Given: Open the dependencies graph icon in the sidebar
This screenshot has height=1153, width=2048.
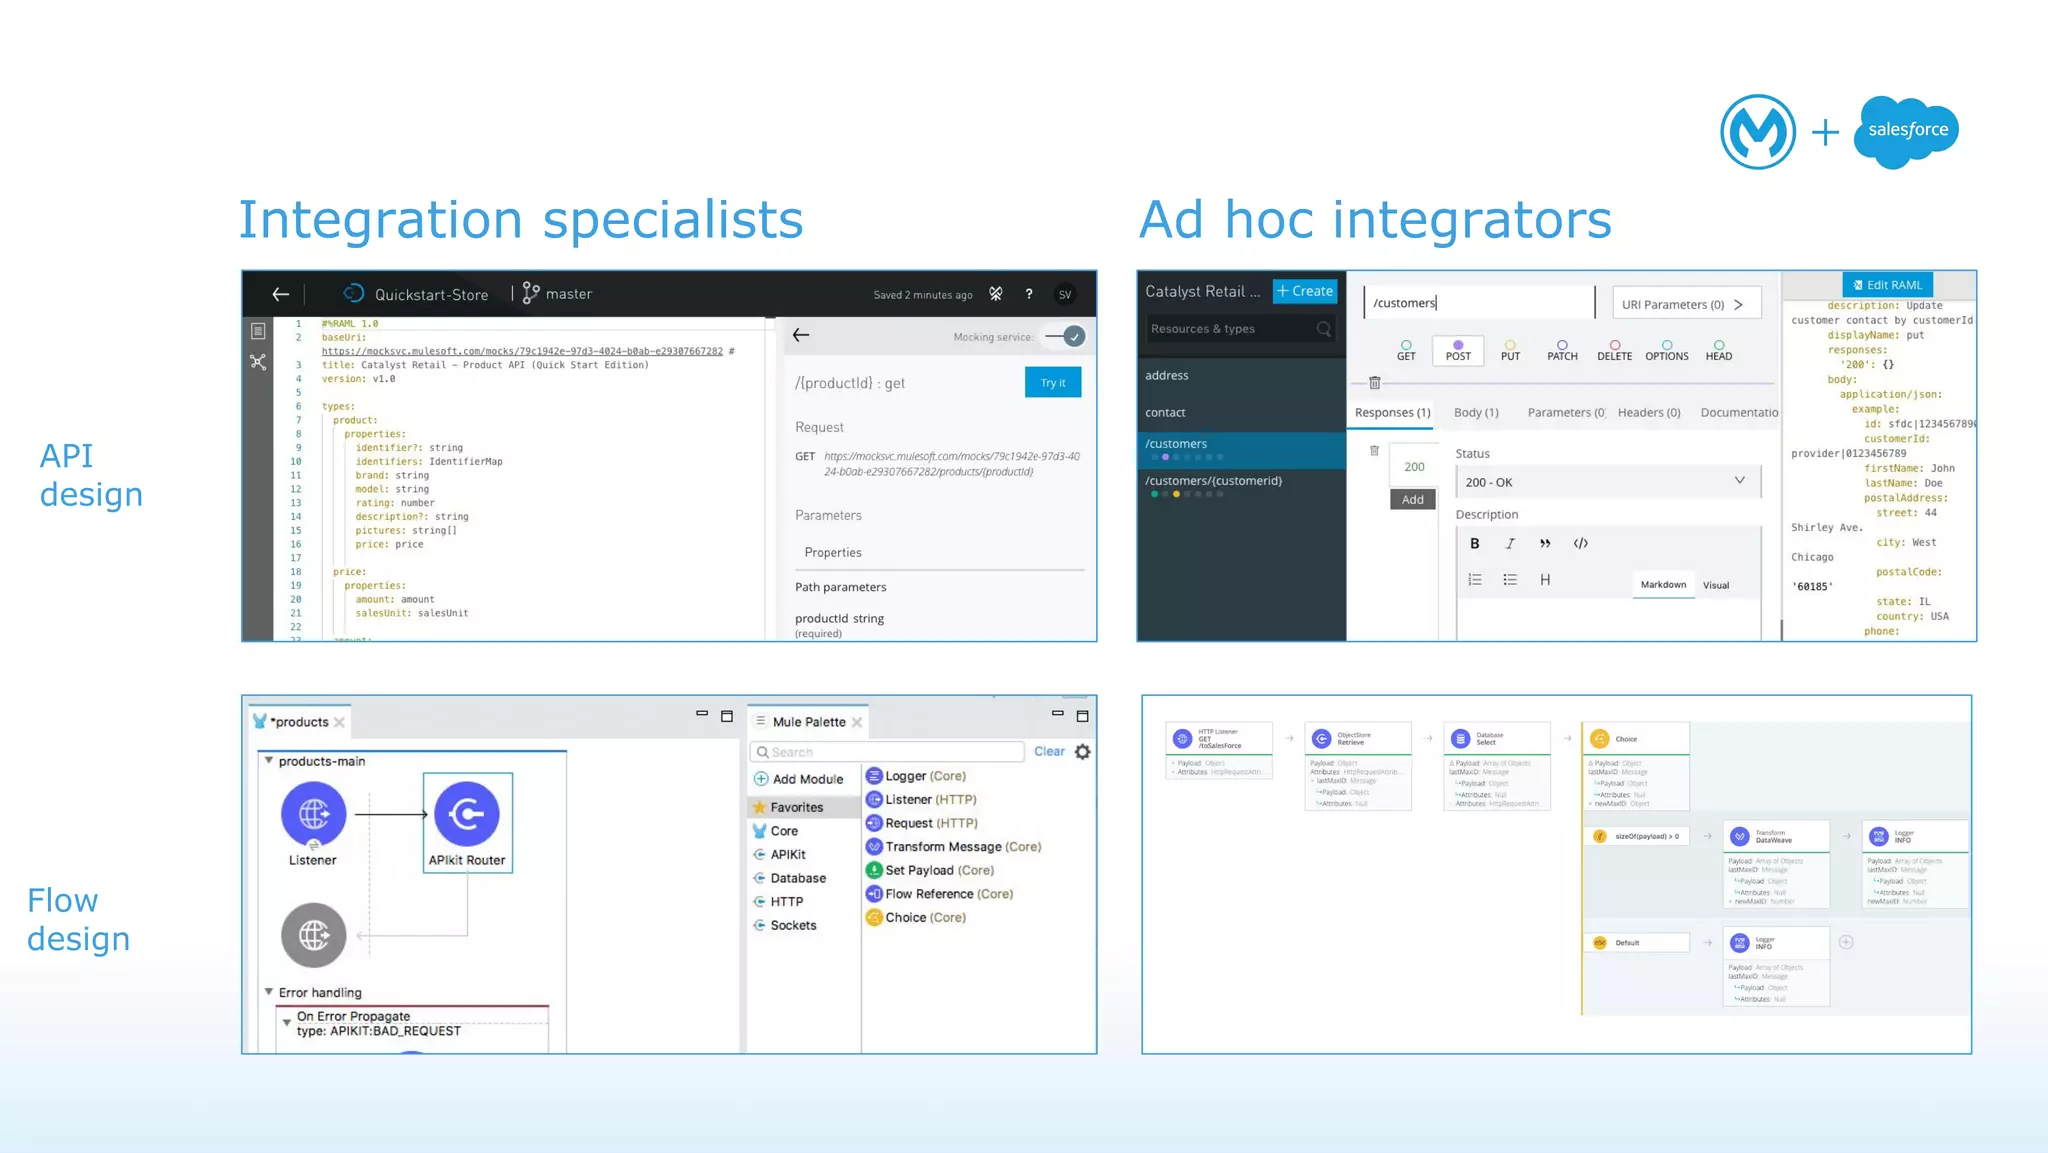Looking at the screenshot, I should pyautogui.click(x=258, y=362).
